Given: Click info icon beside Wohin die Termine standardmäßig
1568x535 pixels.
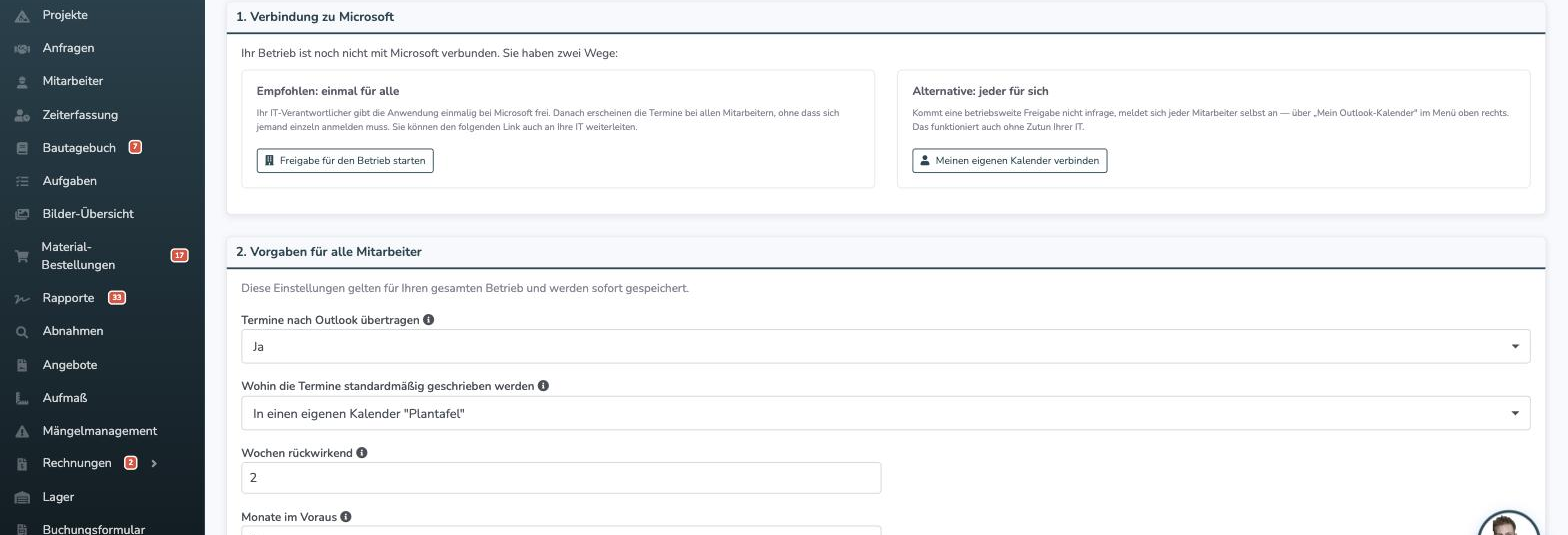Looking at the screenshot, I should coord(544,386).
